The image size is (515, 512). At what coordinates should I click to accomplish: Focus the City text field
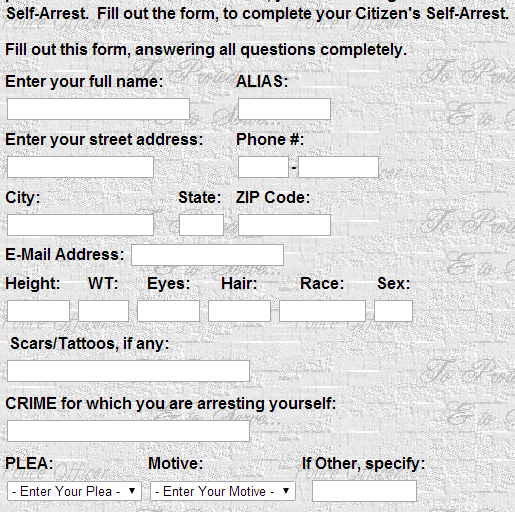(80, 225)
